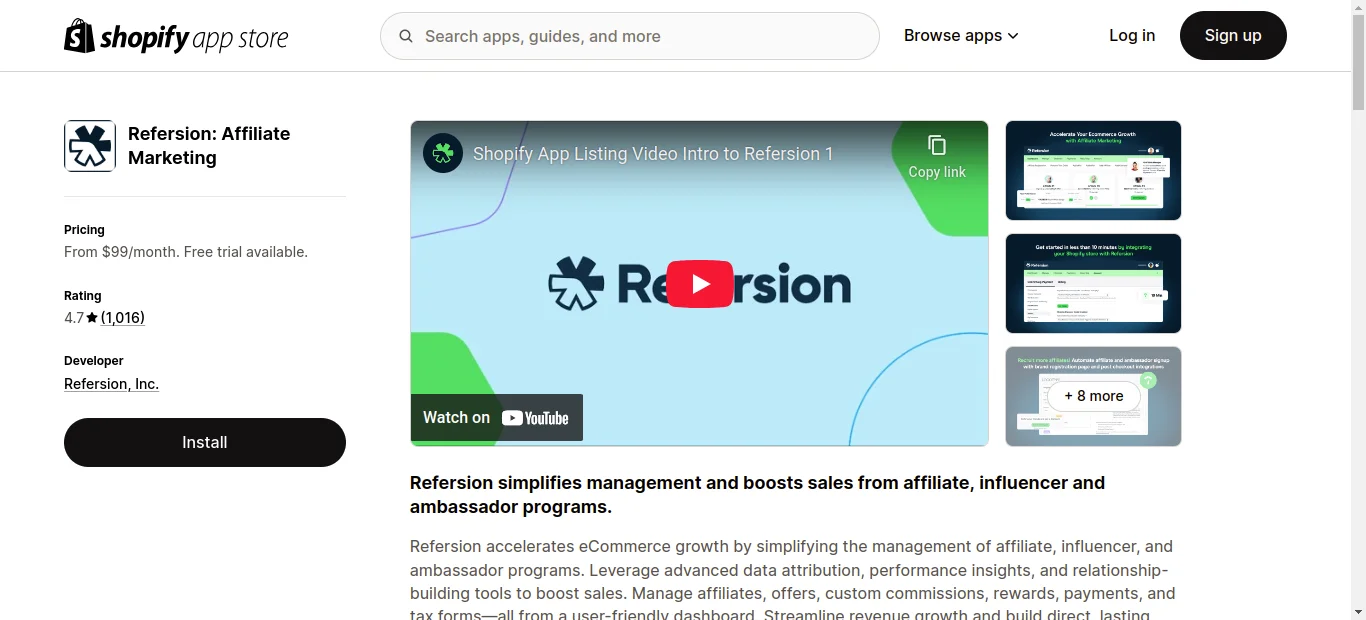Click the Refersion channel avatar in video
Image resolution: width=1366 pixels, height=620 pixels.
click(x=443, y=154)
